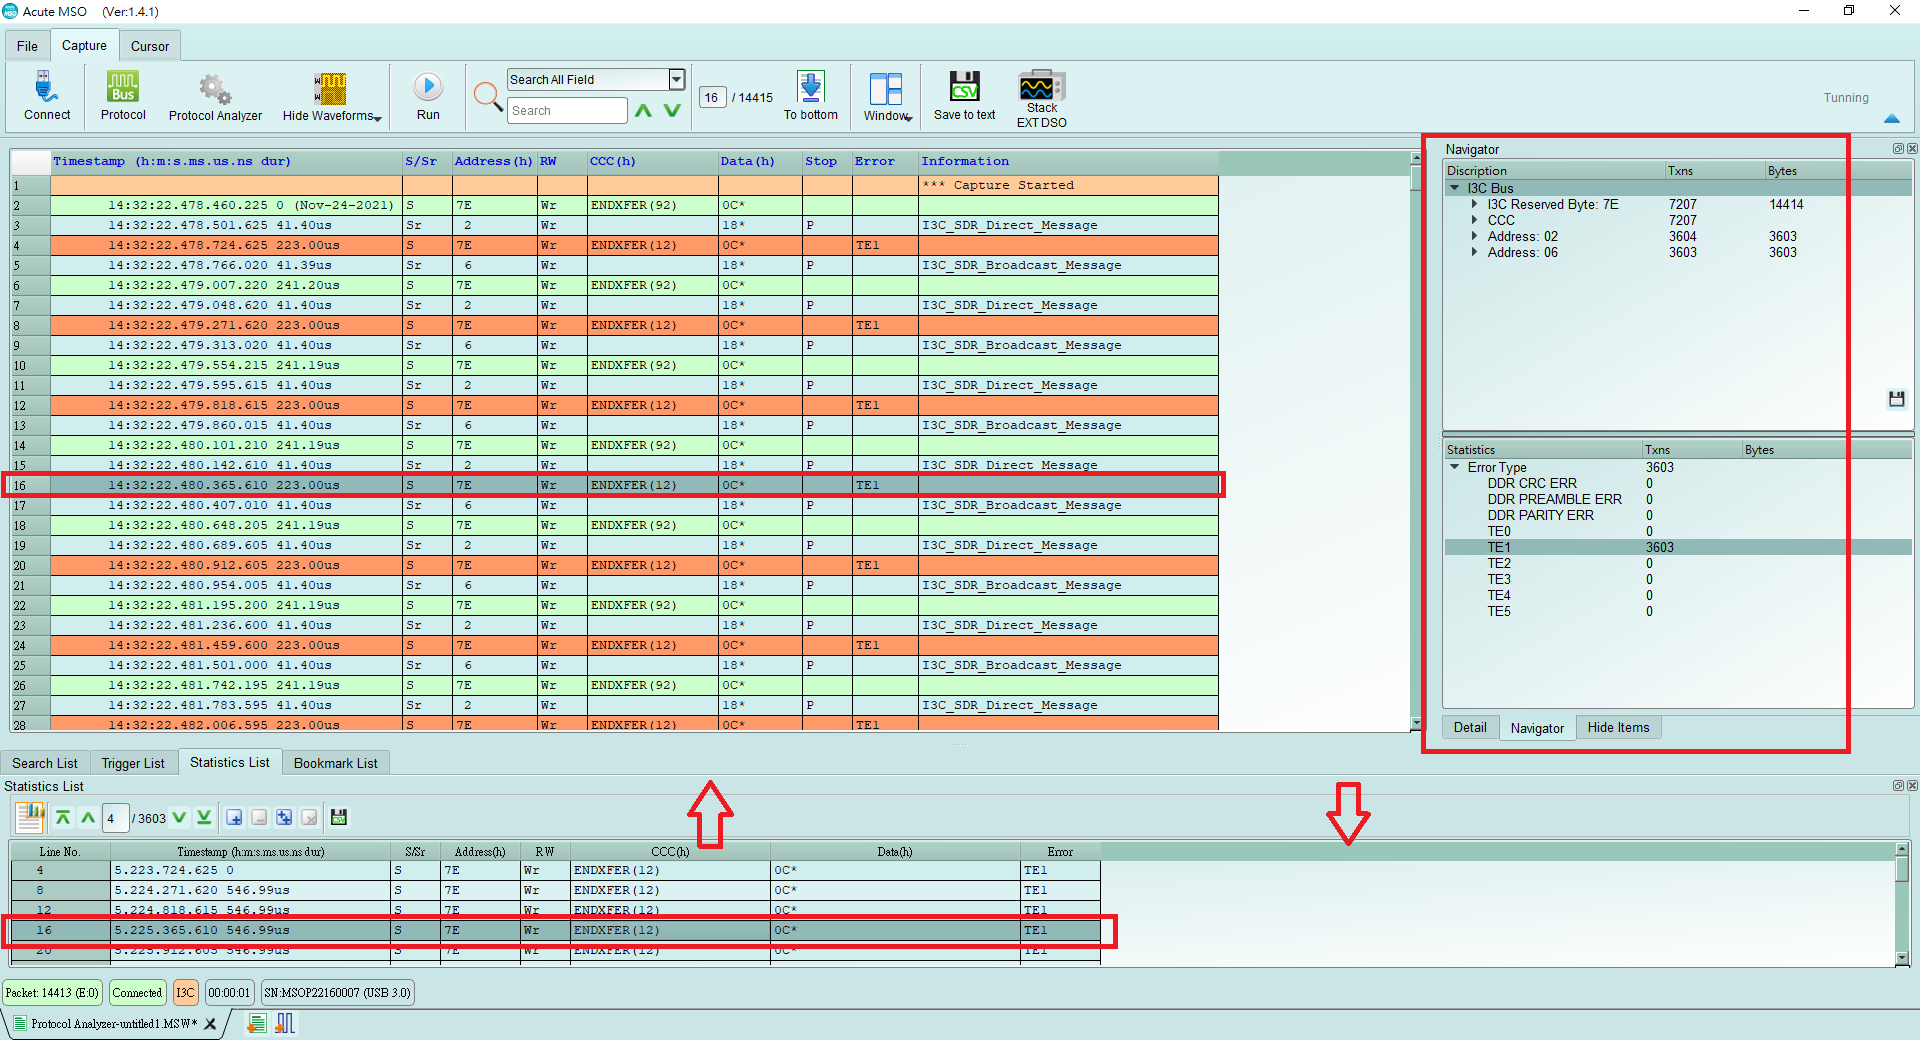Jump to next search result arrow
The image size is (1920, 1040).
(x=672, y=110)
